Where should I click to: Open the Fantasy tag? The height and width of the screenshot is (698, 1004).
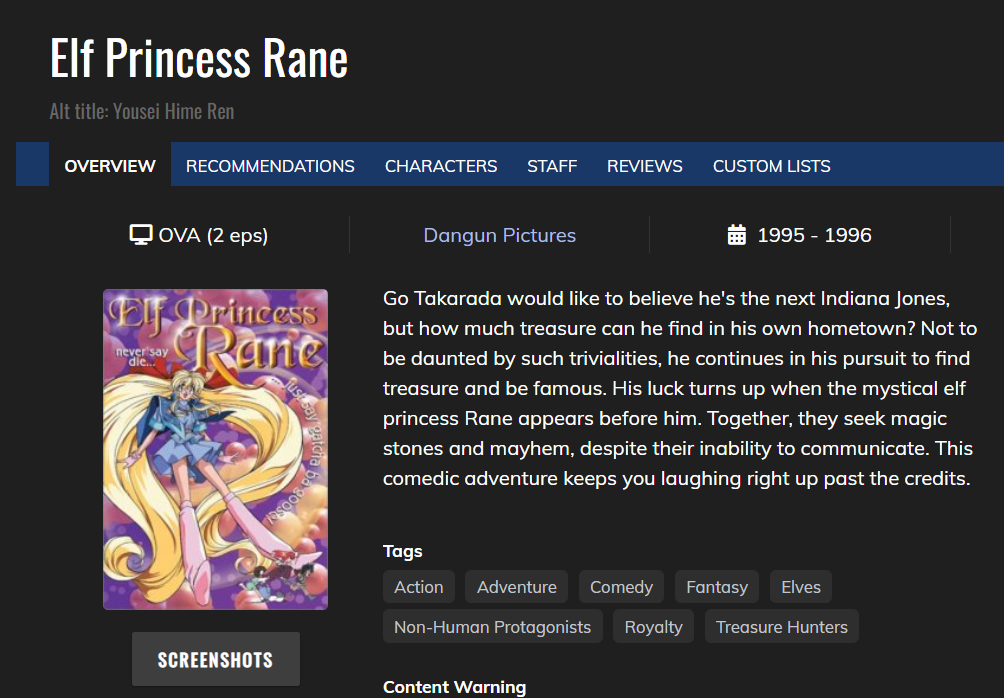coord(717,587)
